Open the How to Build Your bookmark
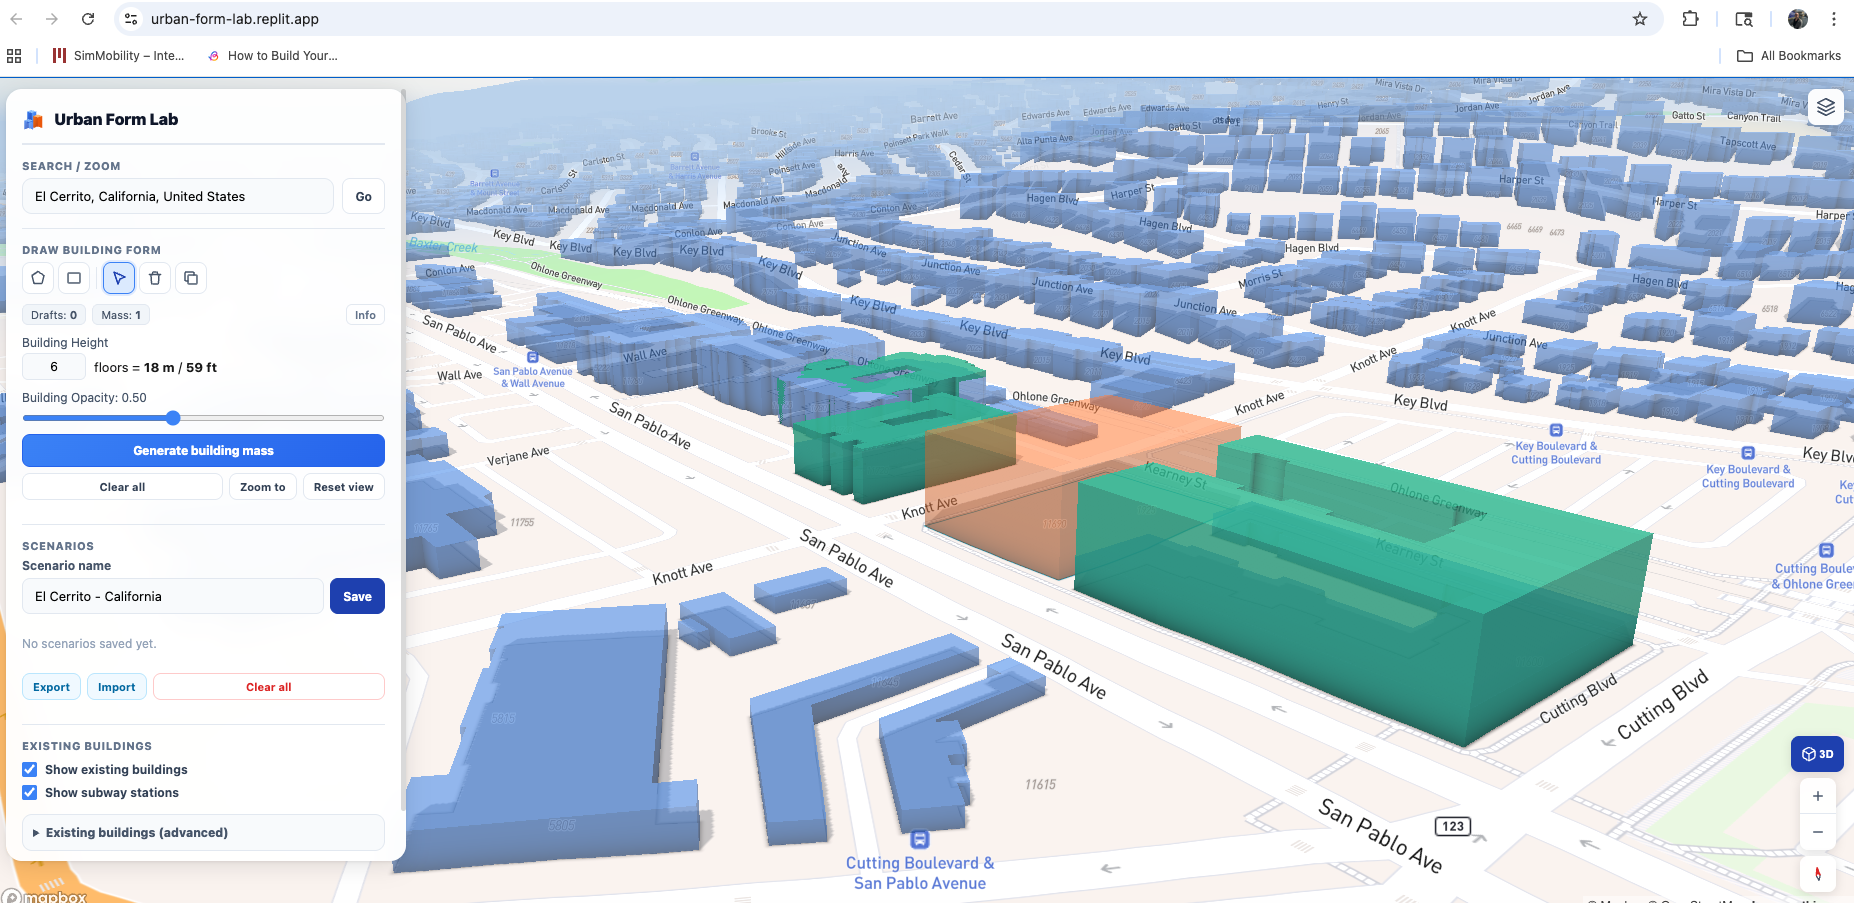The width and height of the screenshot is (1854, 903). tap(272, 55)
